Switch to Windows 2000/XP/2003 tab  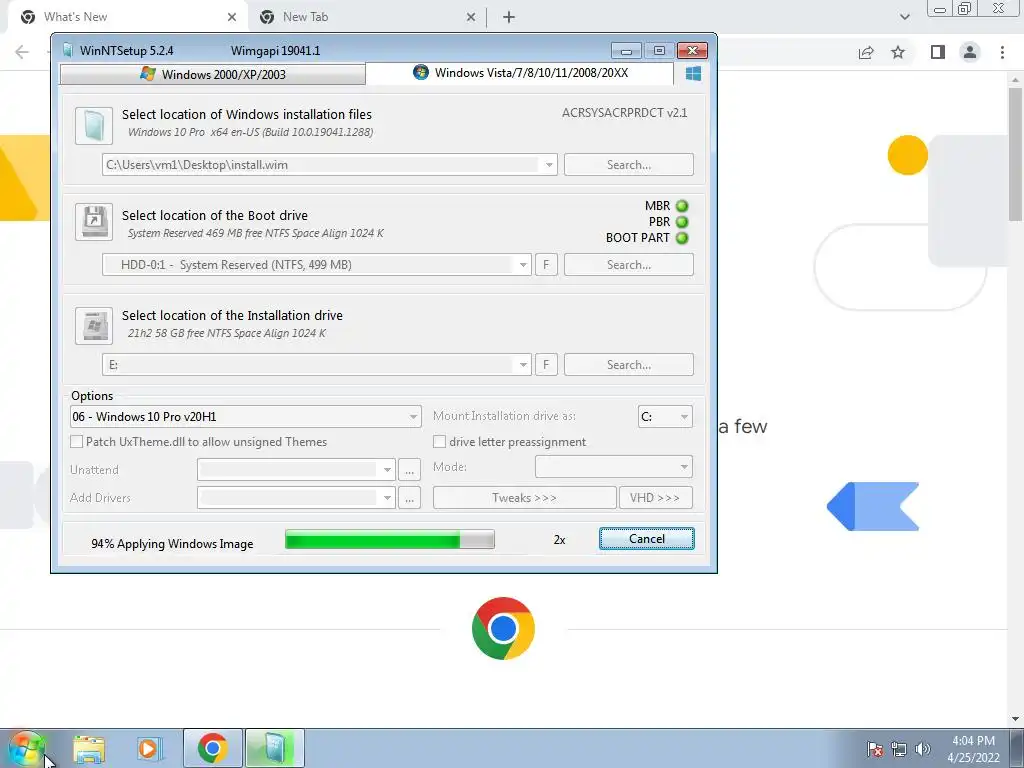click(x=213, y=74)
